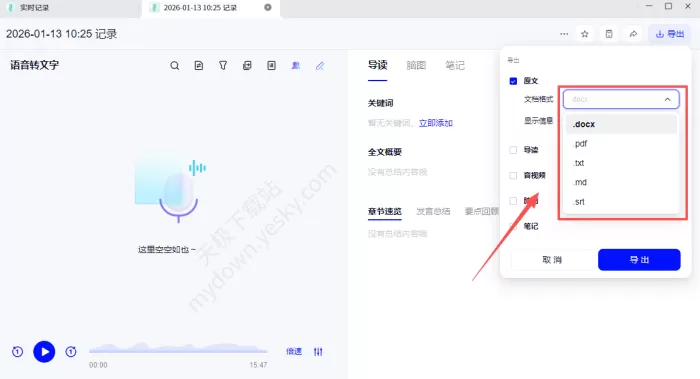This screenshot has width=700, height=379.
Task: Choose .txt format option
Action: [x=621, y=163]
